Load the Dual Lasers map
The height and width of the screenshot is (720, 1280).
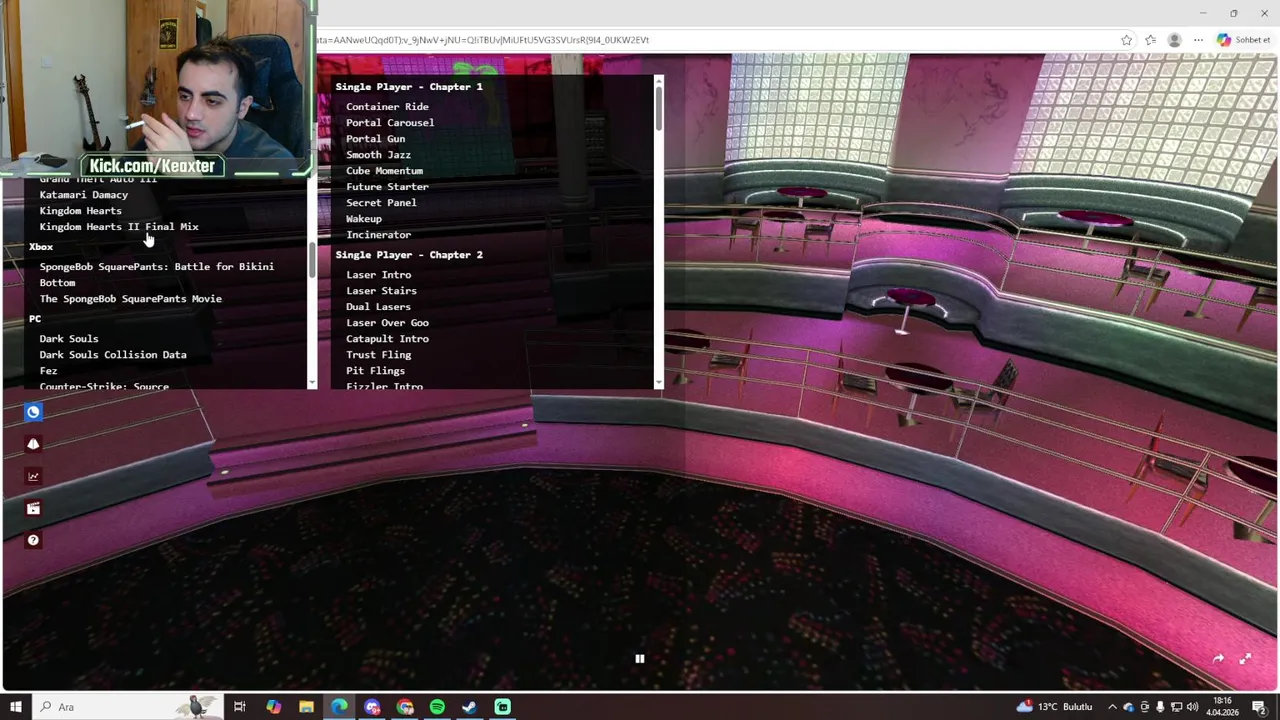tap(378, 307)
